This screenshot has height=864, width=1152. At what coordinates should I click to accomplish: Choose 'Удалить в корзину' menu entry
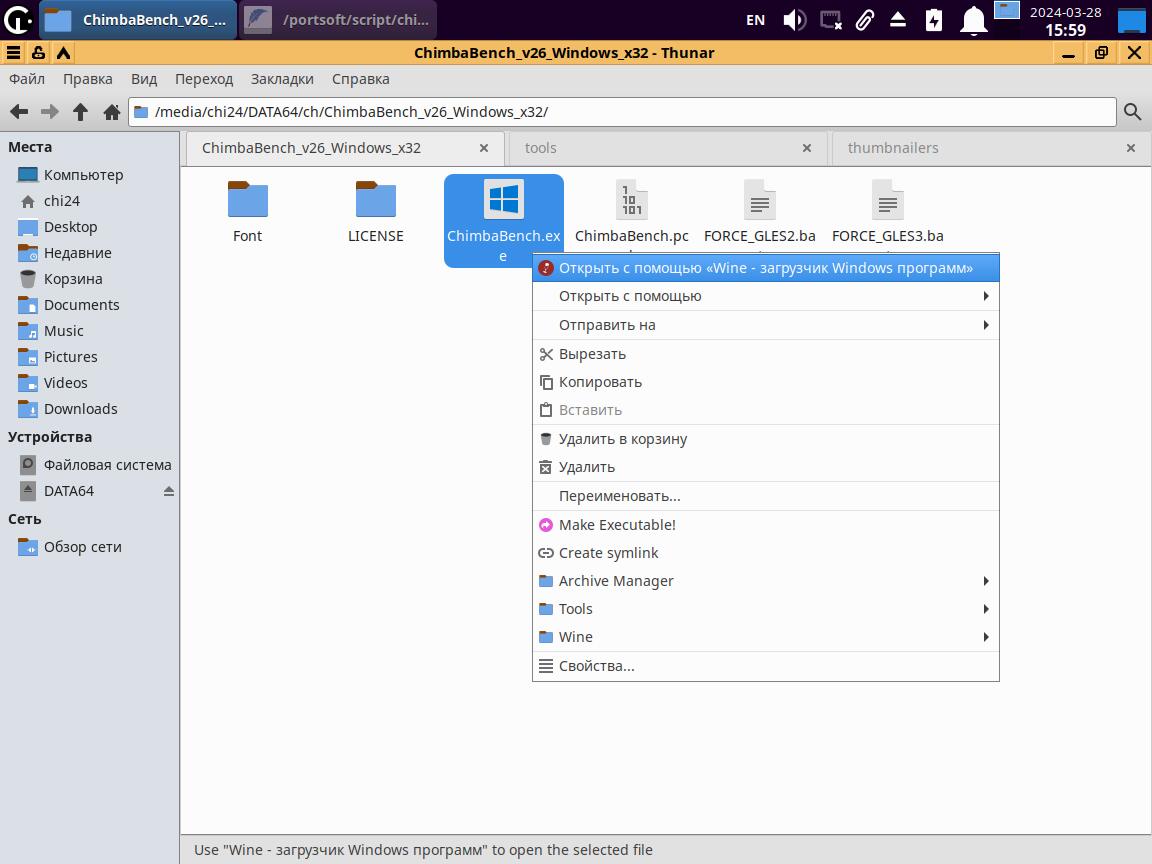[766, 439]
